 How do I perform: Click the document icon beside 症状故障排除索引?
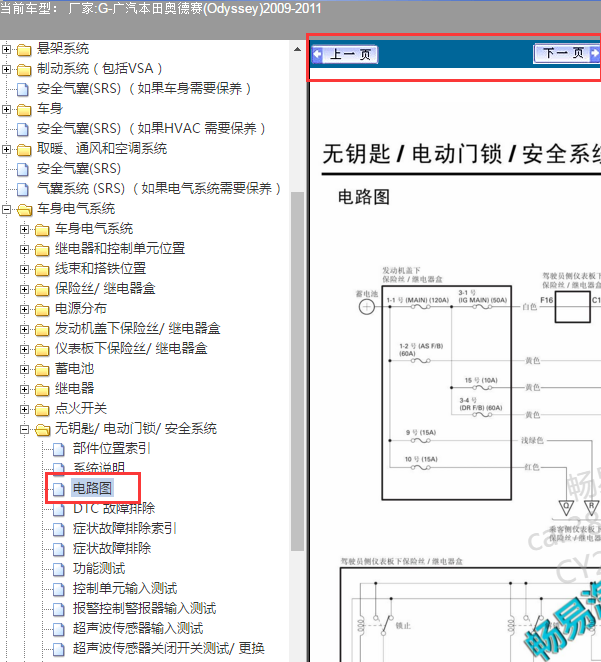pyautogui.click(x=59, y=529)
